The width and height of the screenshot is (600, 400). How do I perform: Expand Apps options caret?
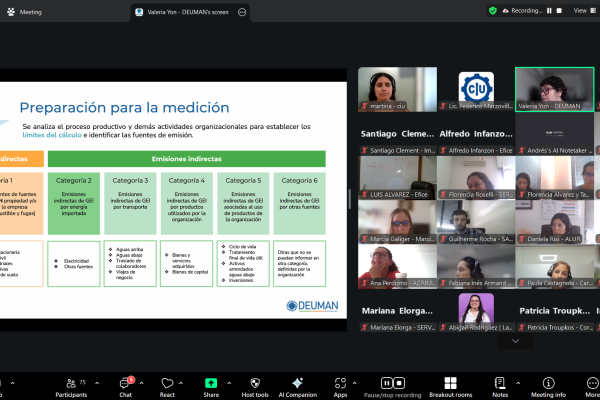354,383
